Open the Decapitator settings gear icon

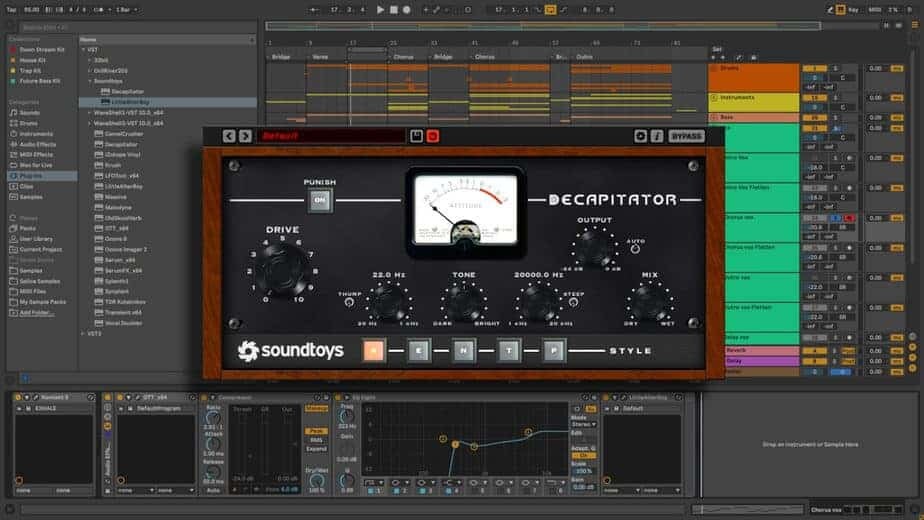pyautogui.click(x=641, y=136)
